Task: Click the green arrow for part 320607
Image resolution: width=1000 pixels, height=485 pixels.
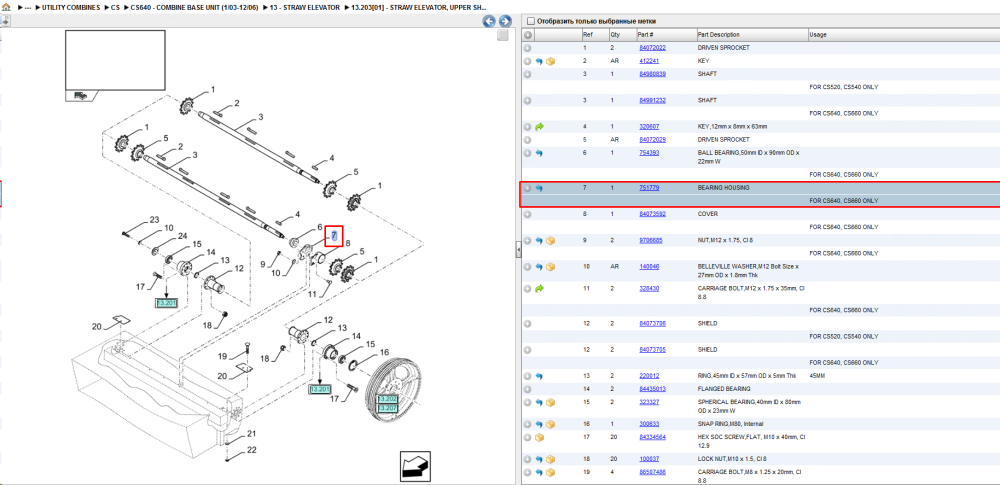Action: (539, 127)
